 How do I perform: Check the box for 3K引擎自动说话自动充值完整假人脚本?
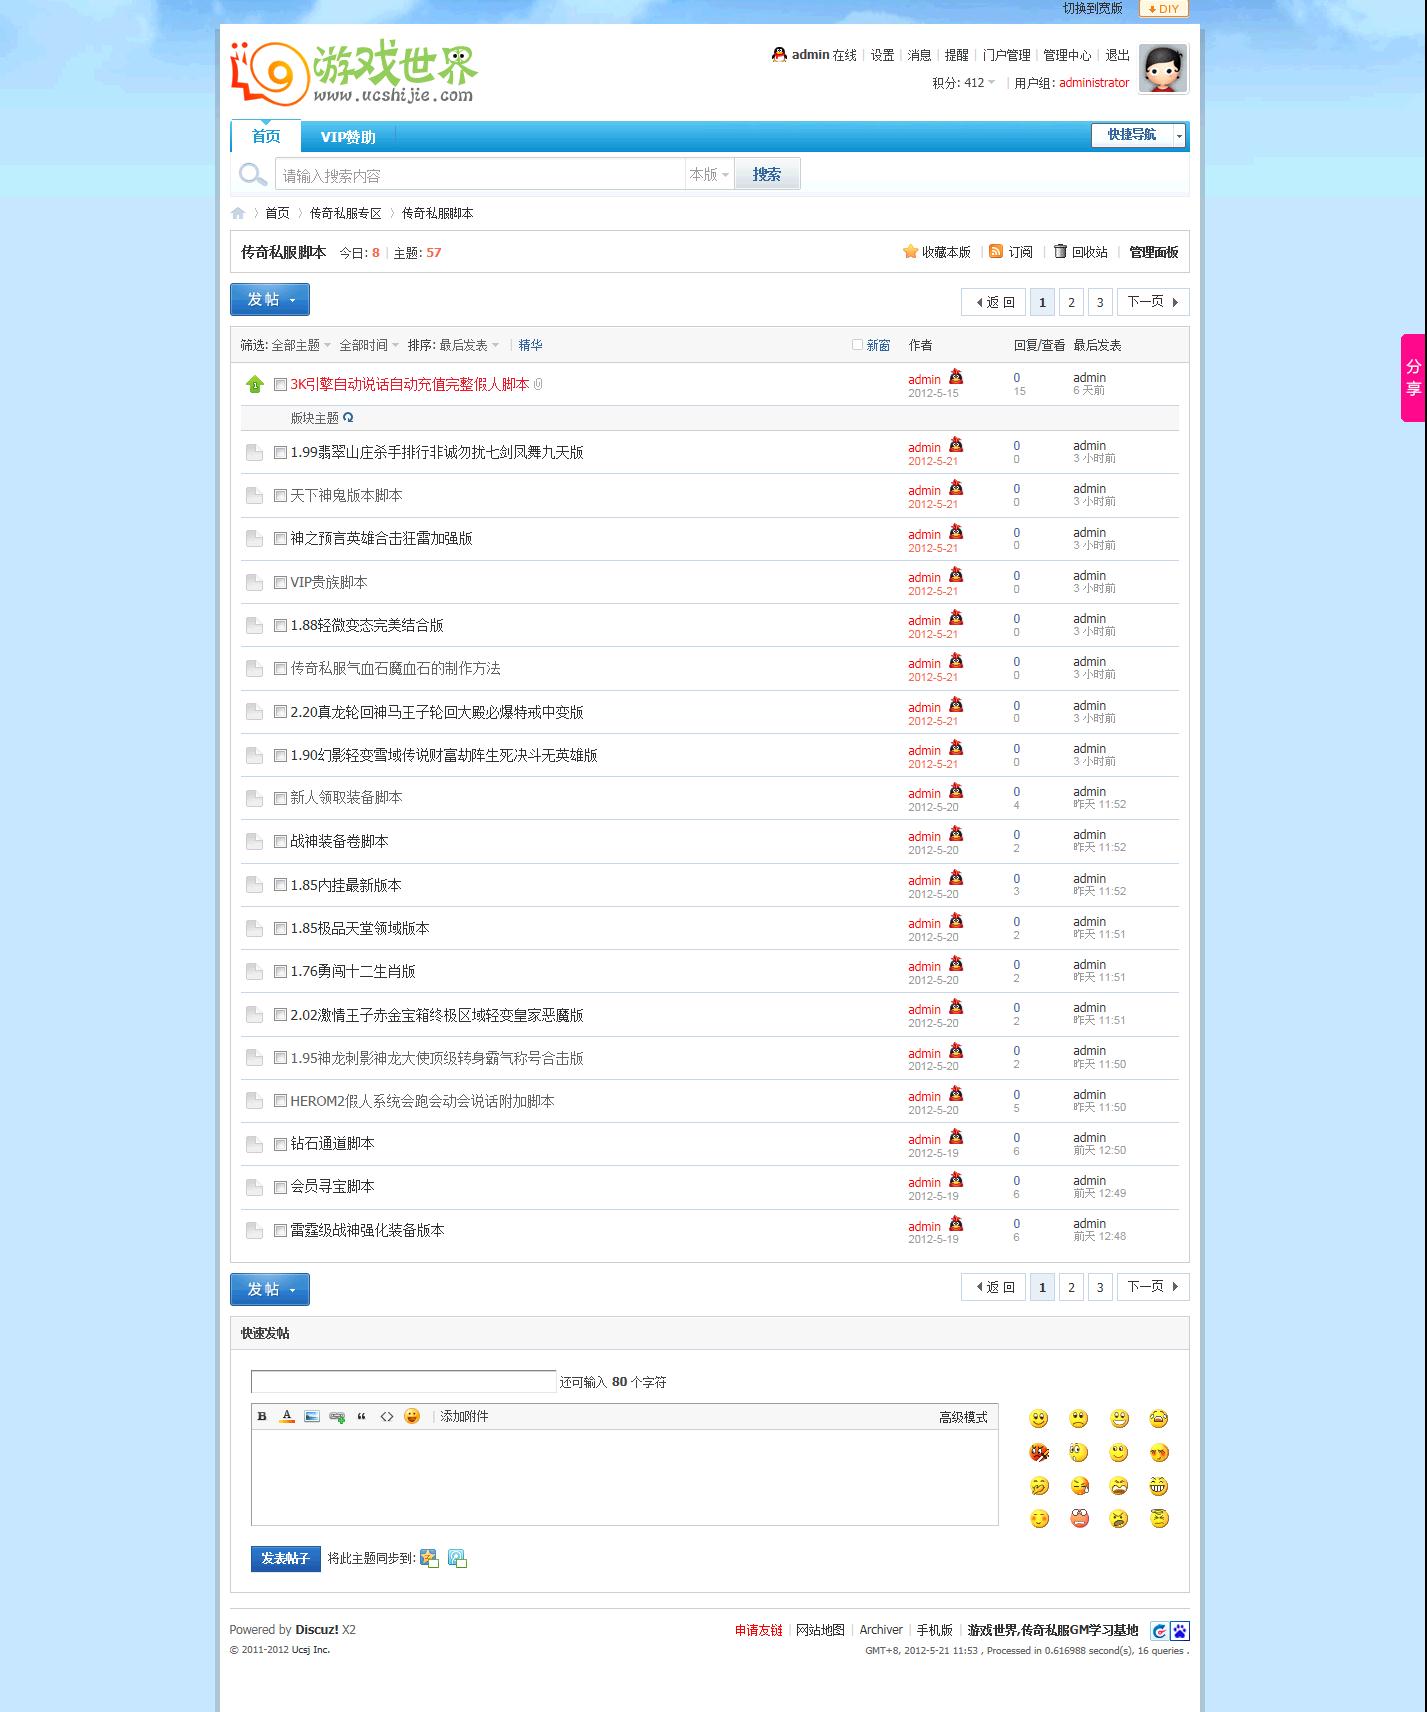(x=280, y=384)
